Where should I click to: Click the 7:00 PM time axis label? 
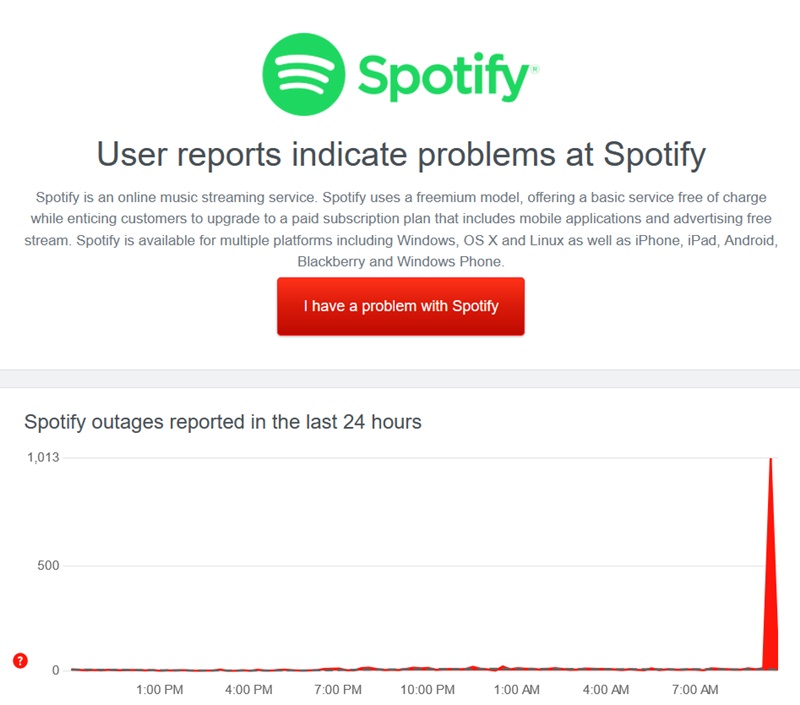(338, 690)
